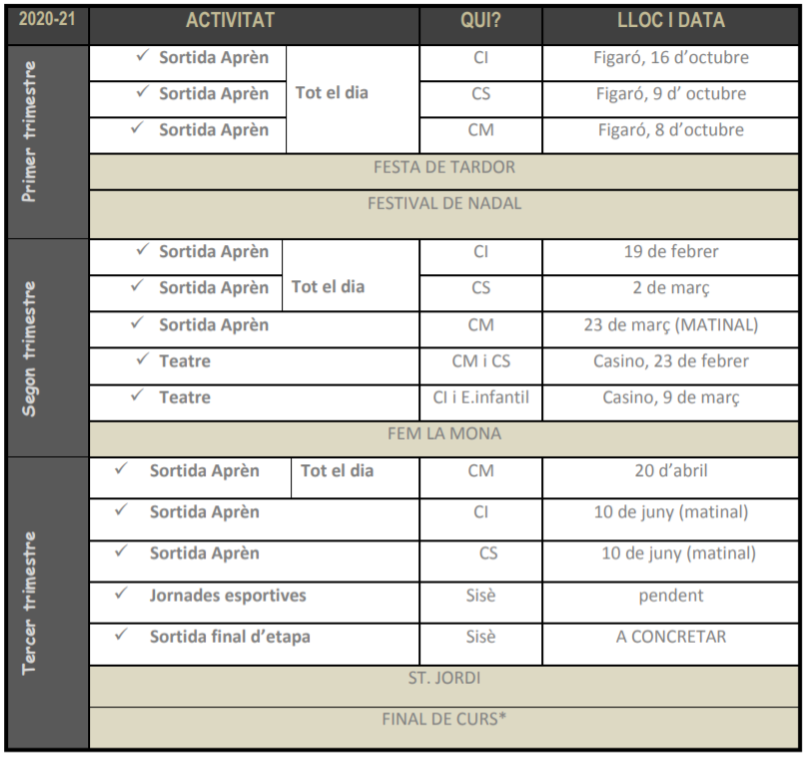Click the checkmark beside Sortida final d'etapa

pos(121,634)
